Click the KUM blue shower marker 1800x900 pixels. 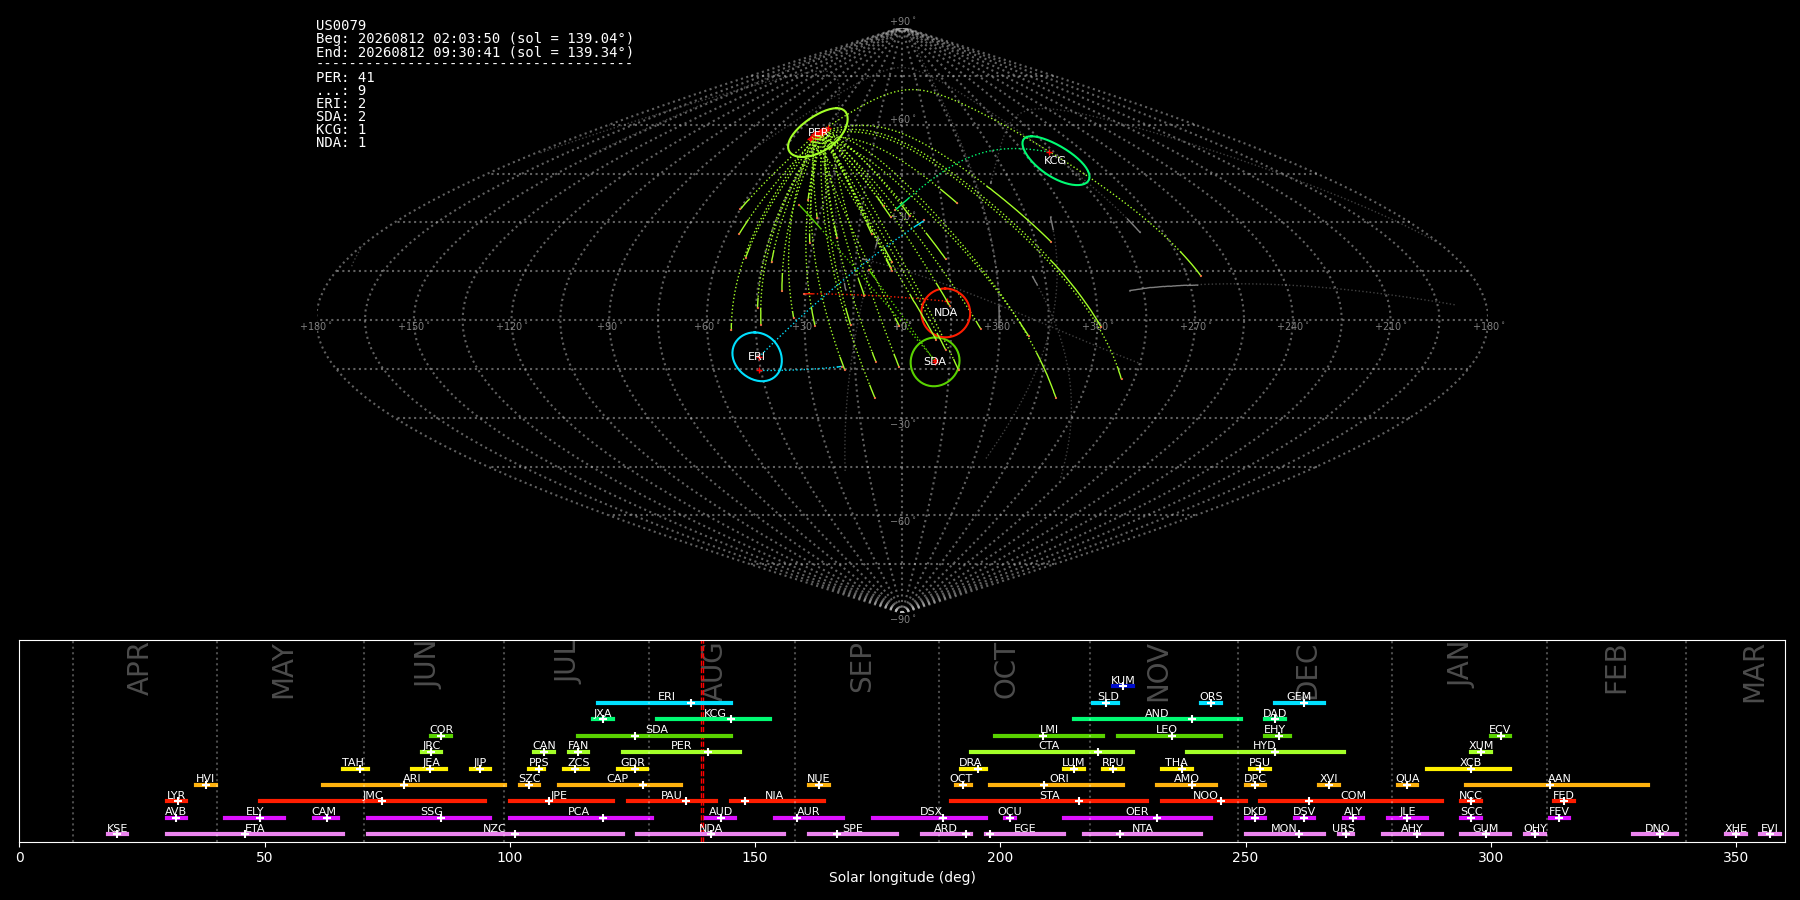click(1123, 686)
